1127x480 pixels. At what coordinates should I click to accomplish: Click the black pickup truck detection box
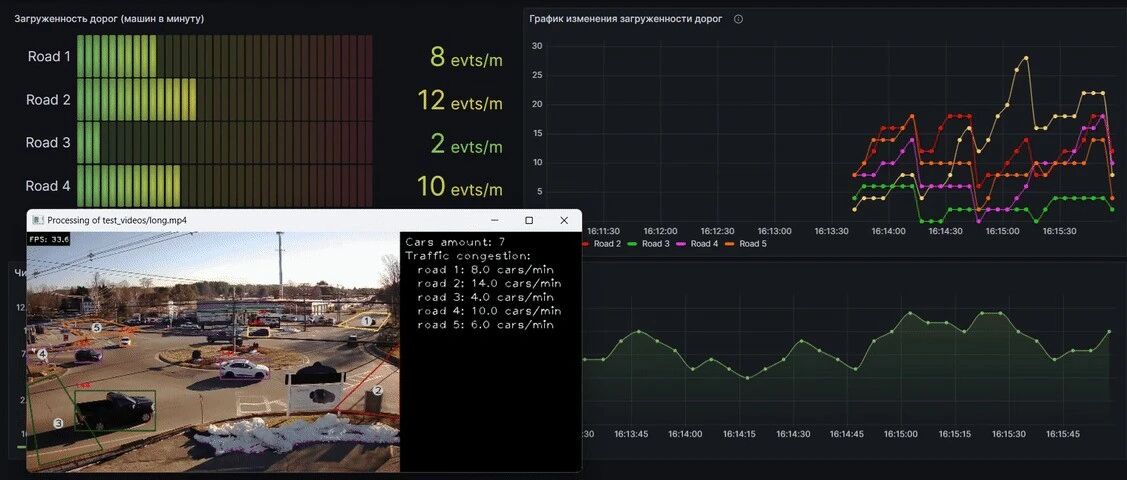click(x=115, y=410)
